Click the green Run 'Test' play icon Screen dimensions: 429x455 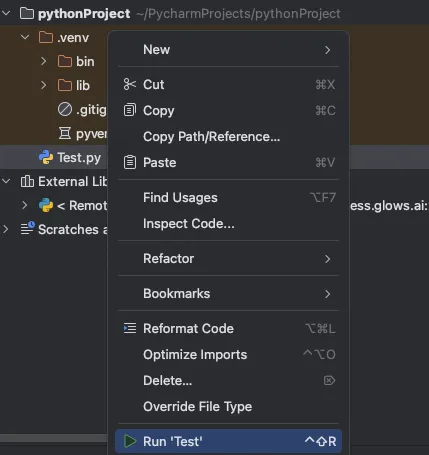[130, 441]
